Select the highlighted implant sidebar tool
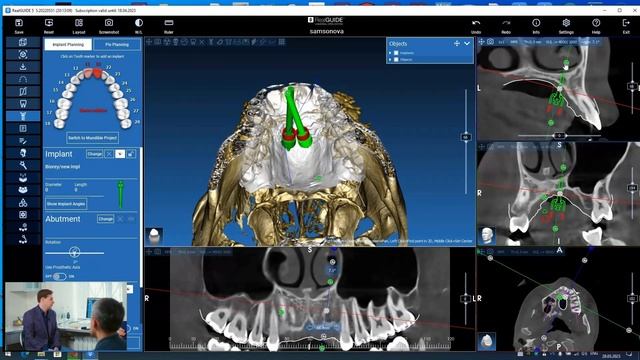Viewport: 640px width, 360px height. coord(23,116)
